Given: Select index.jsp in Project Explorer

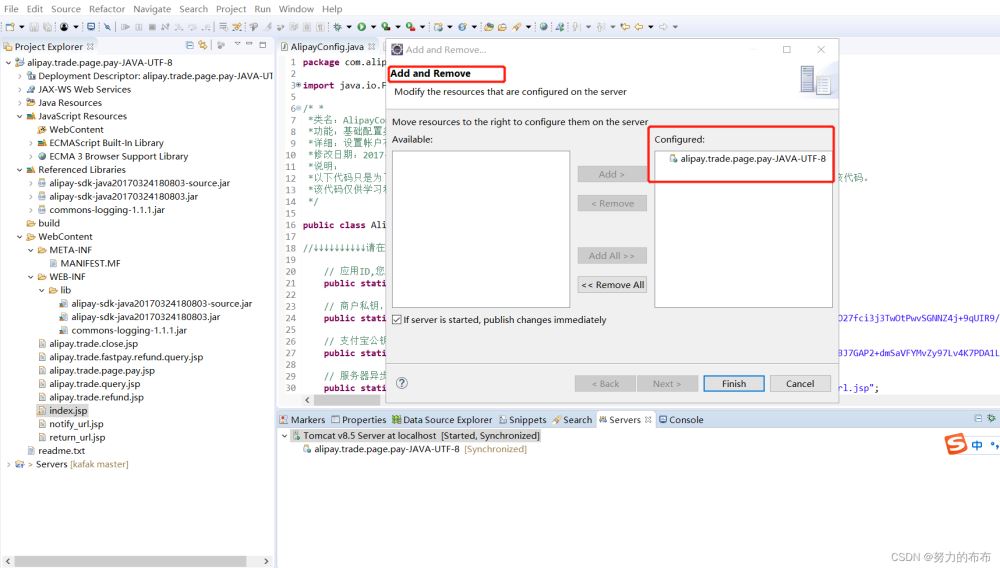Looking at the screenshot, I should 68,411.
